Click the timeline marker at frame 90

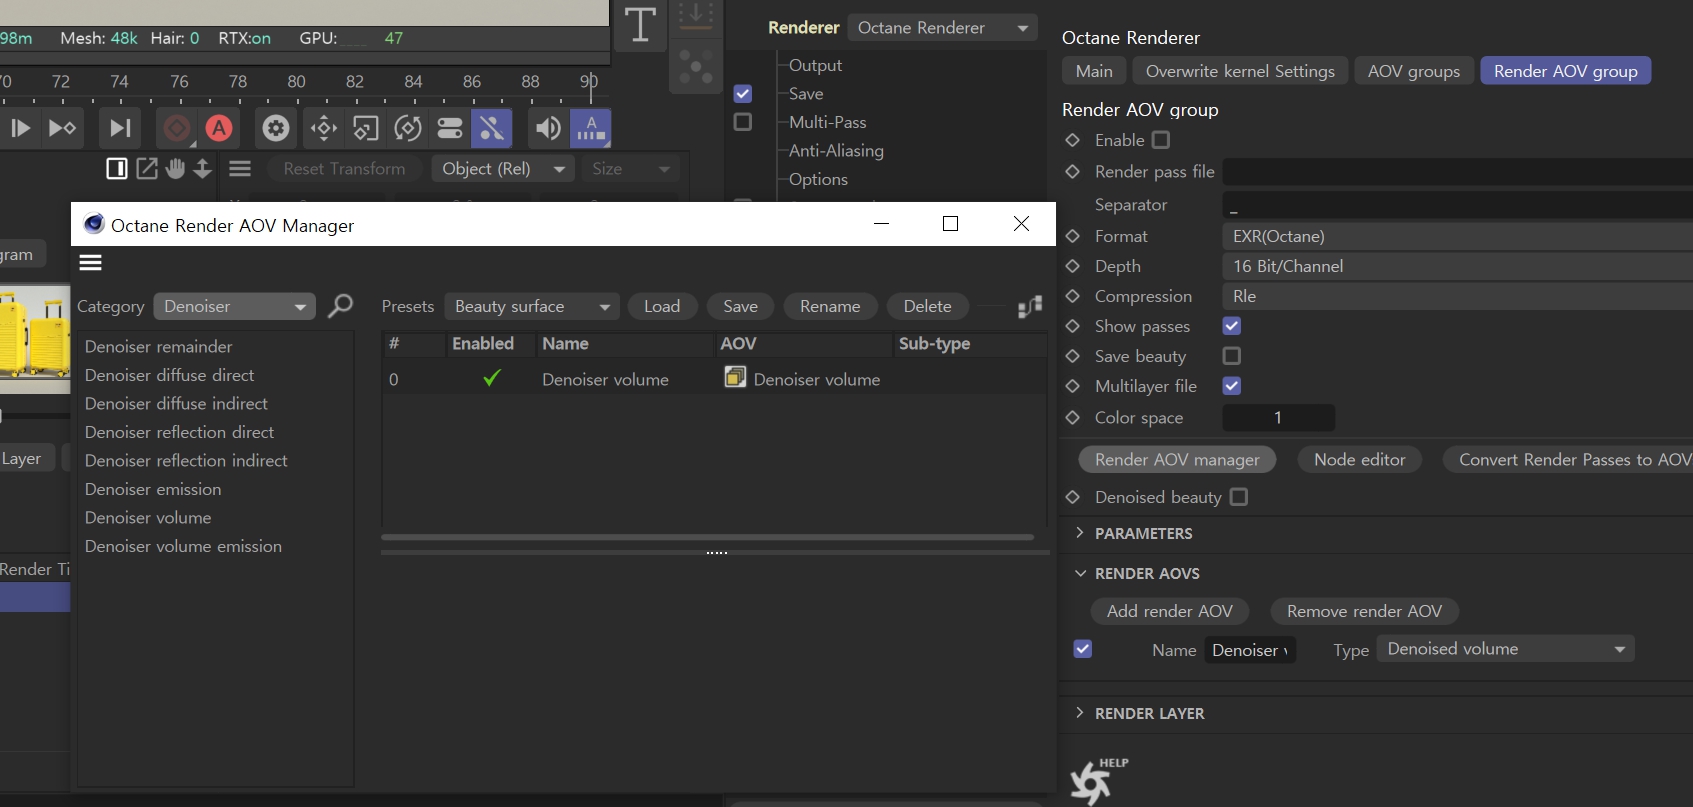coord(590,86)
